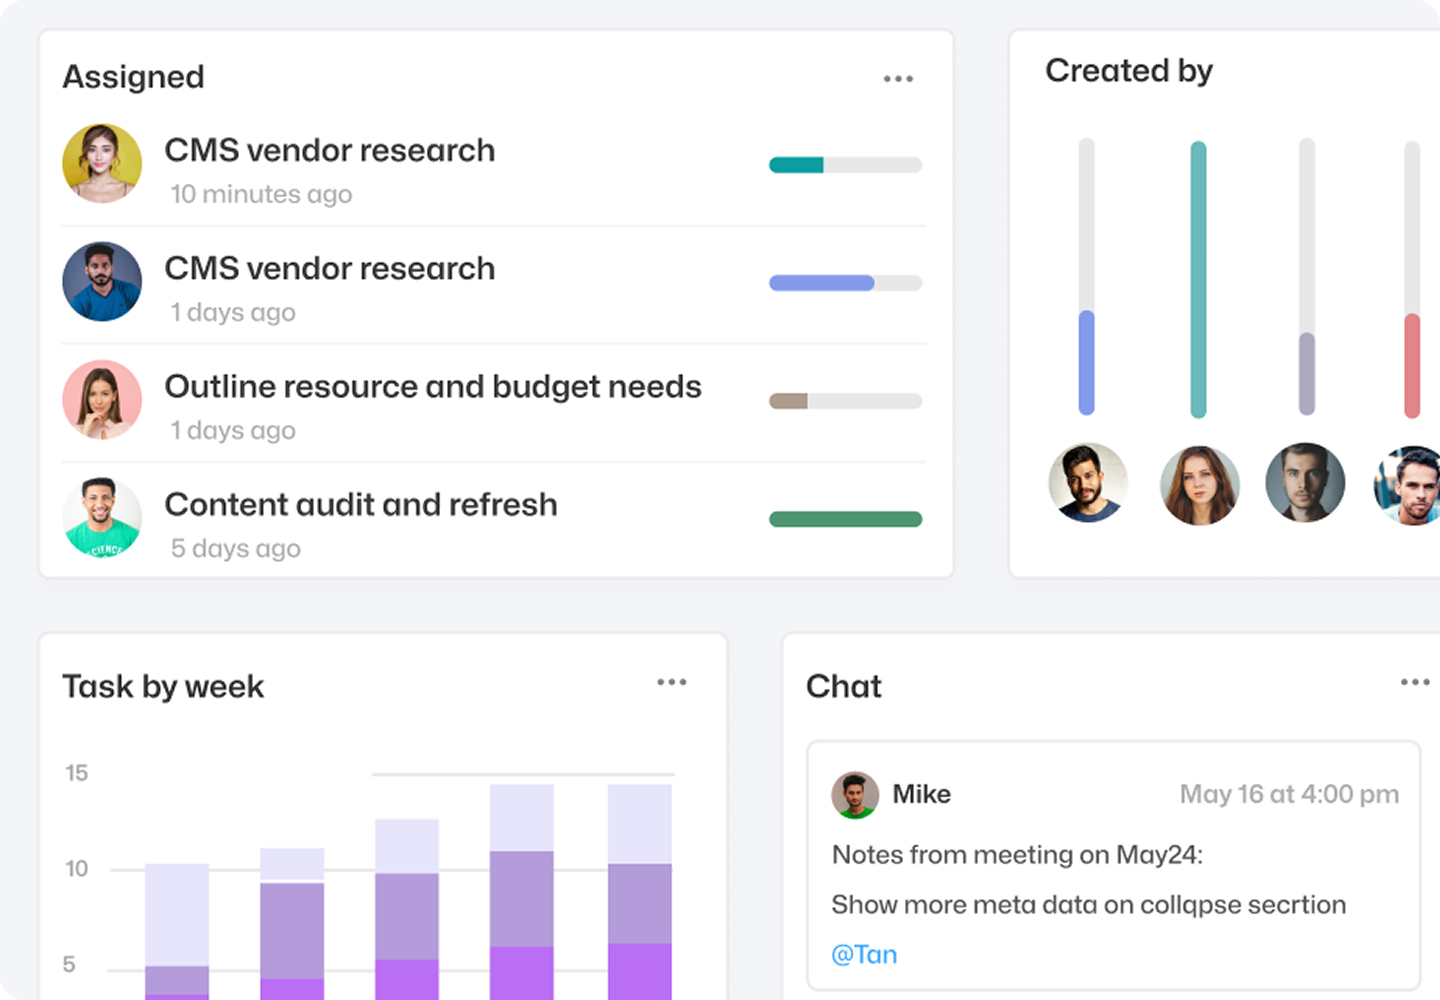The image size is (1440, 1000).
Task: Click the fifth bar in Task by week chart
Action: [x=640, y=892]
